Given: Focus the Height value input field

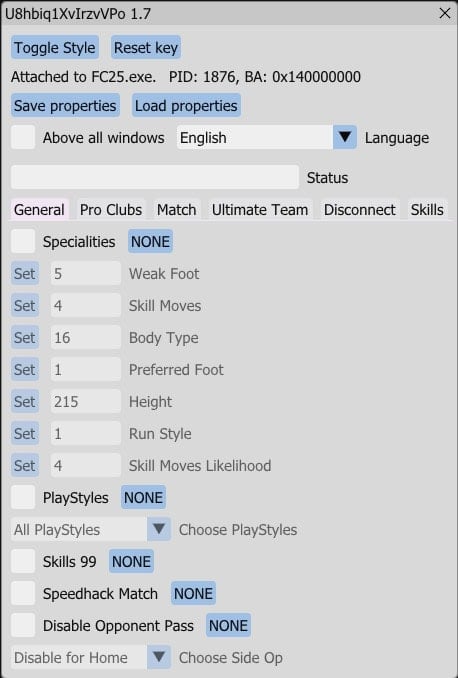Looking at the screenshot, I should point(86,401).
